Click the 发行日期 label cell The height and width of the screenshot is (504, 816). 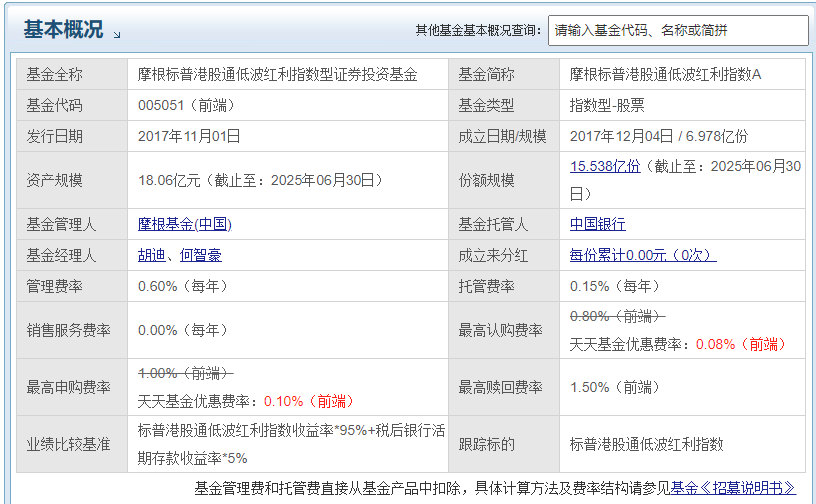(72, 136)
